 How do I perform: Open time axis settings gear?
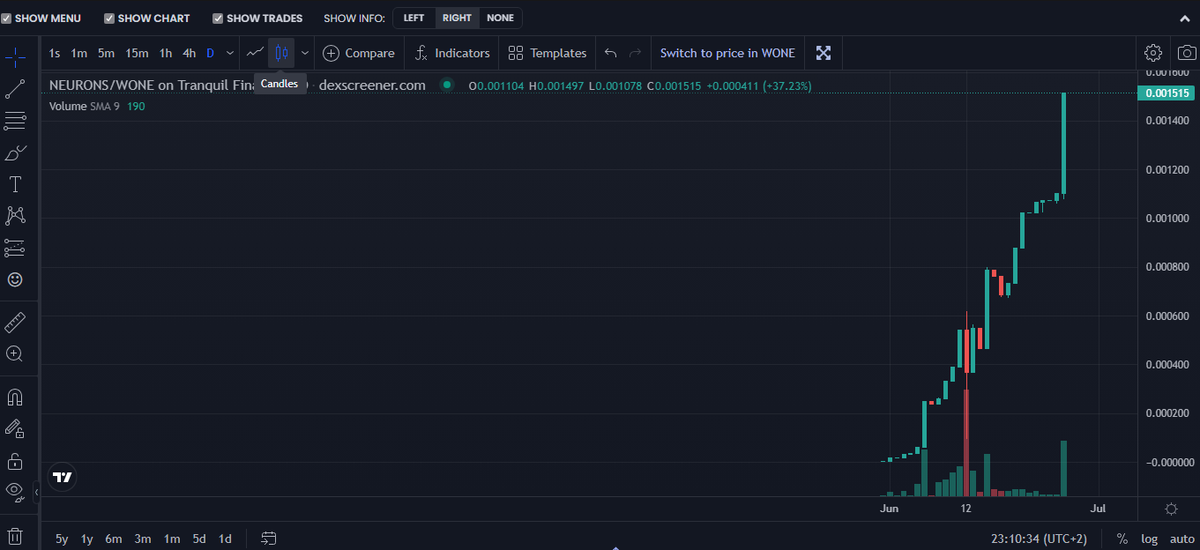(1172, 509)
